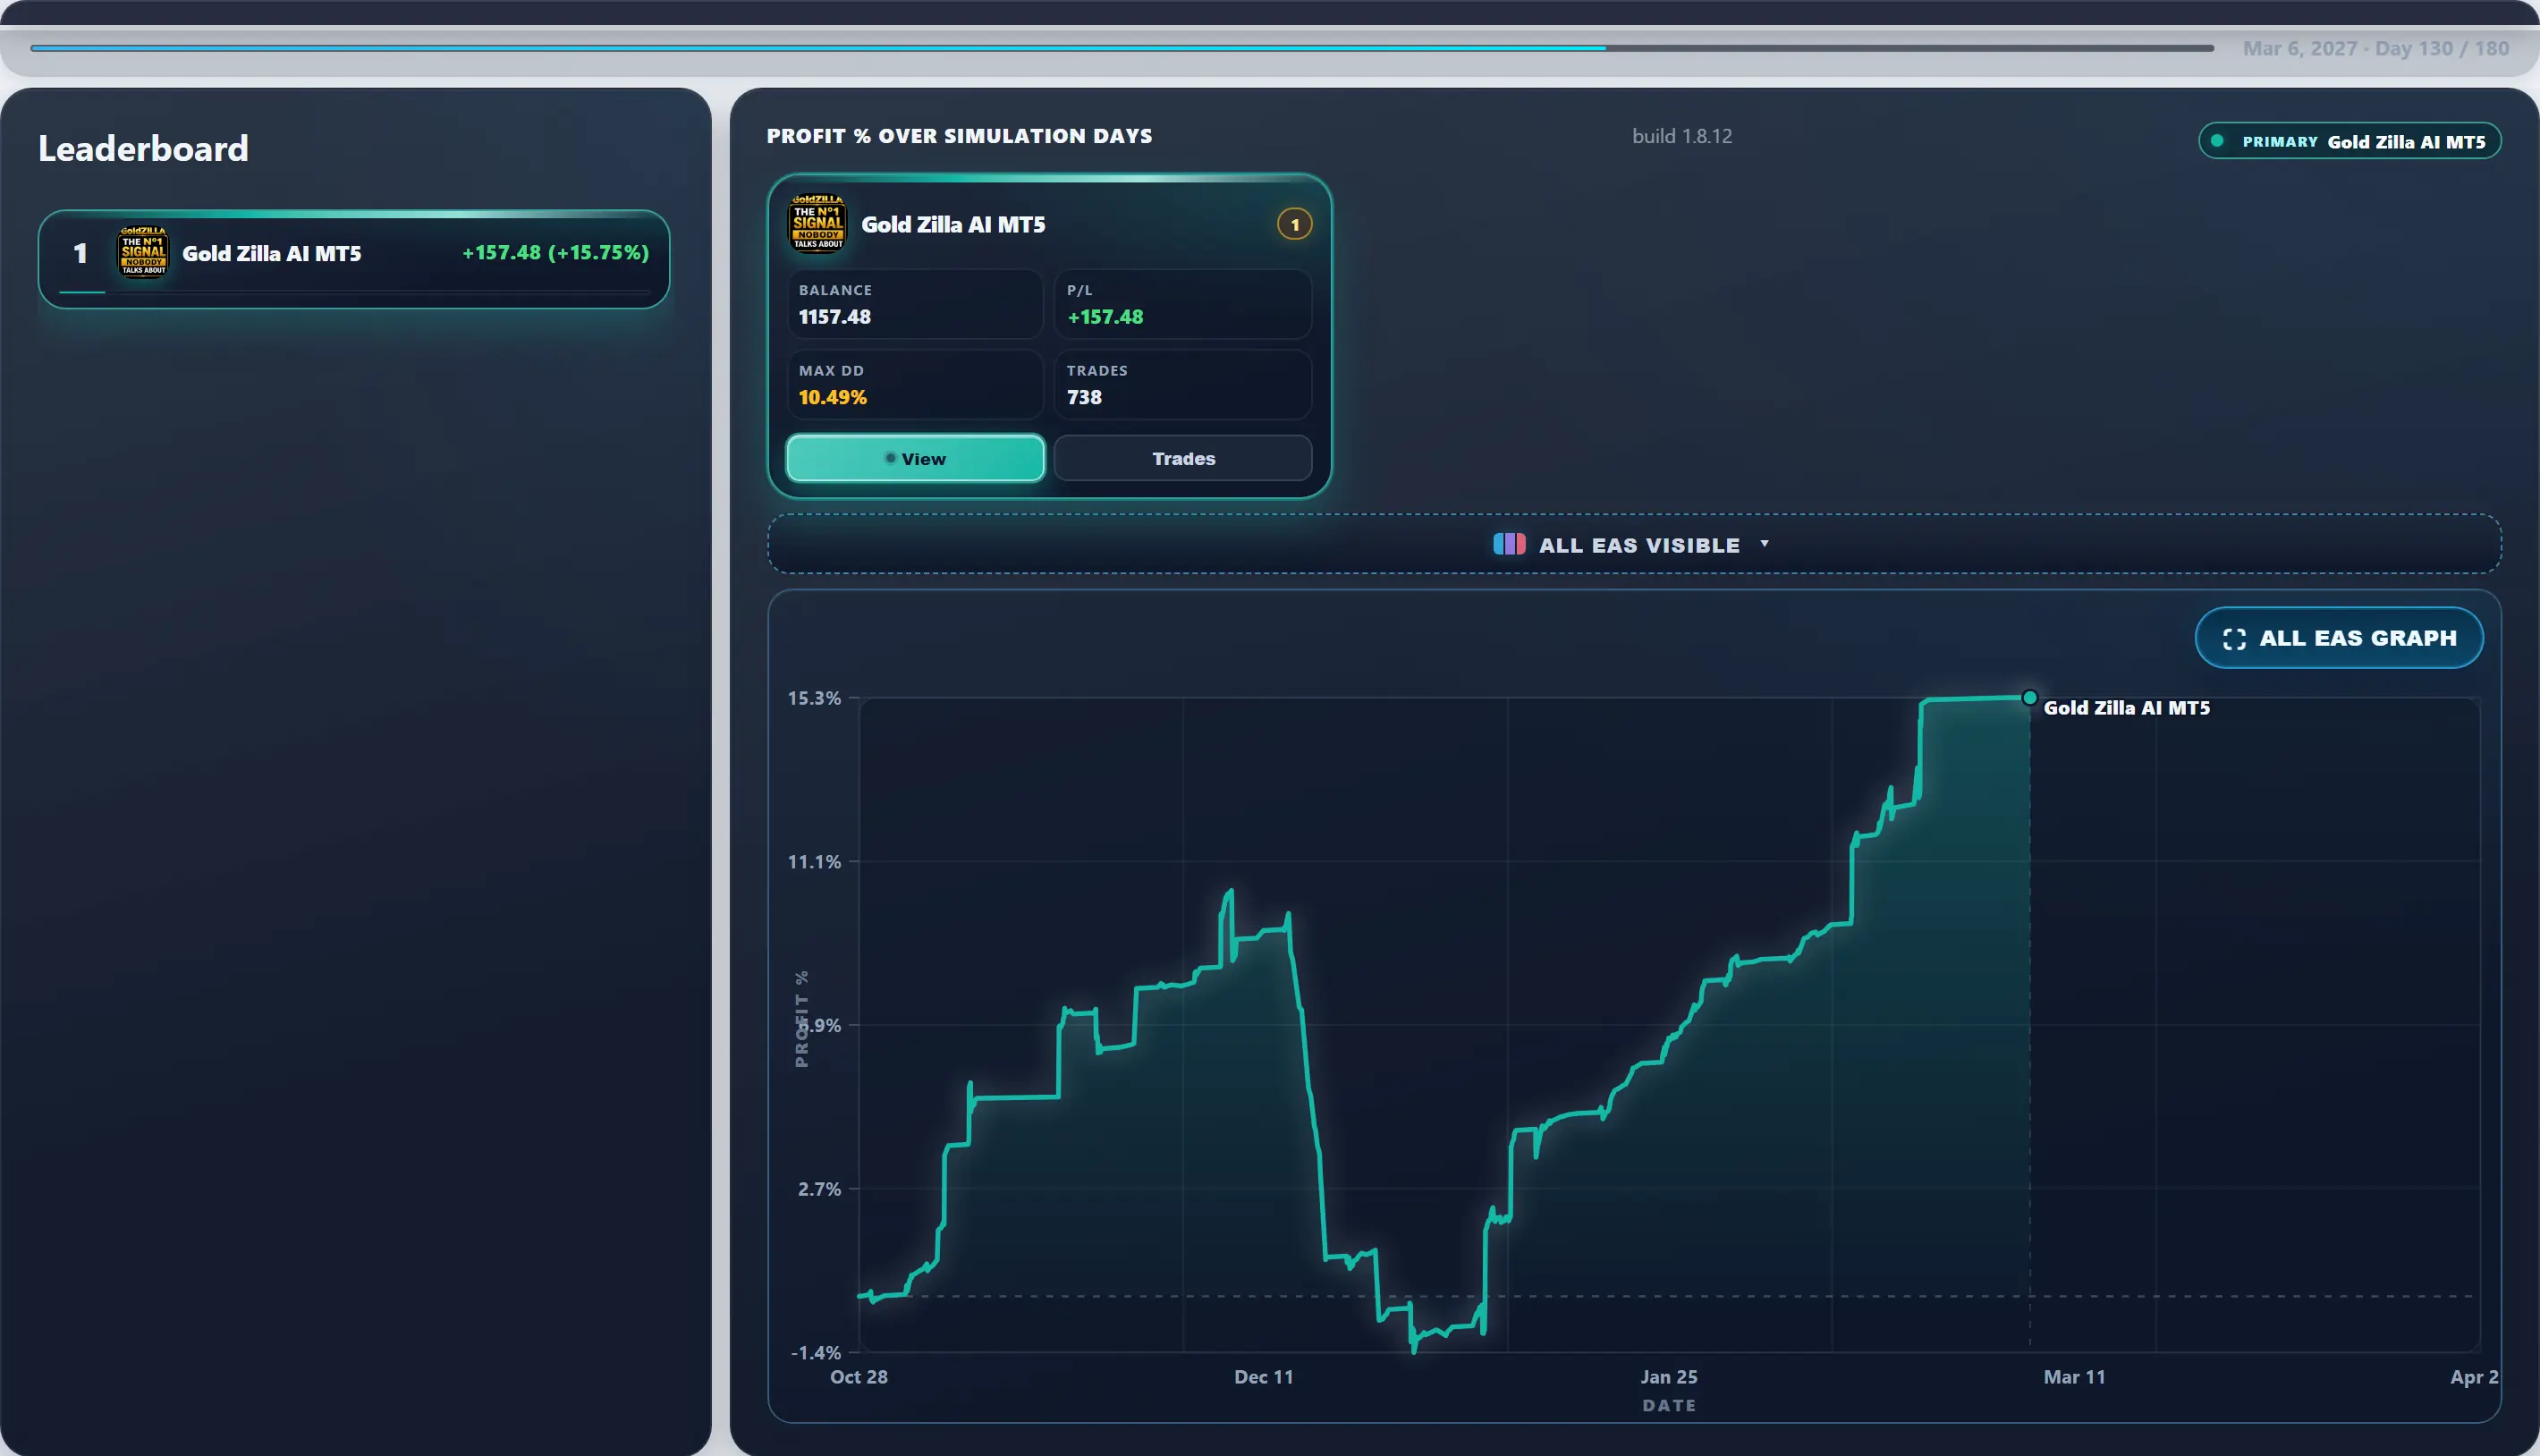Select Gold Zilla AI MT5 leaderboard row
2540x1456 pixels.
tap(354, 259)
